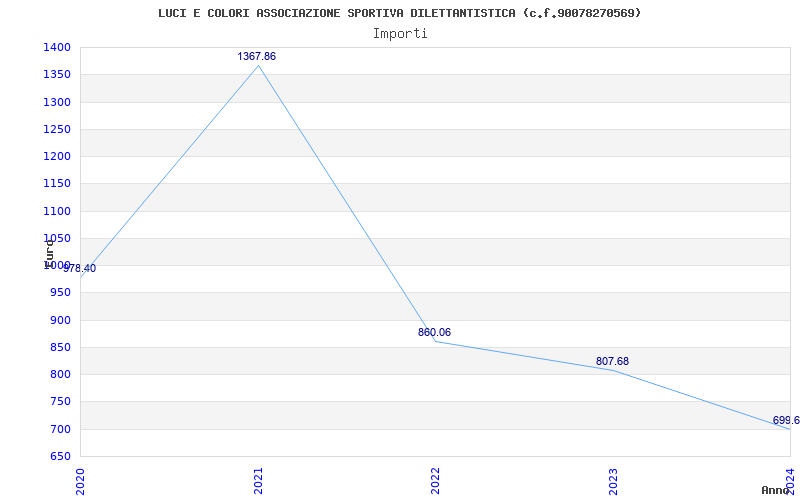
Task: Click the Anno x-axis title
Action: pos(775,490)
